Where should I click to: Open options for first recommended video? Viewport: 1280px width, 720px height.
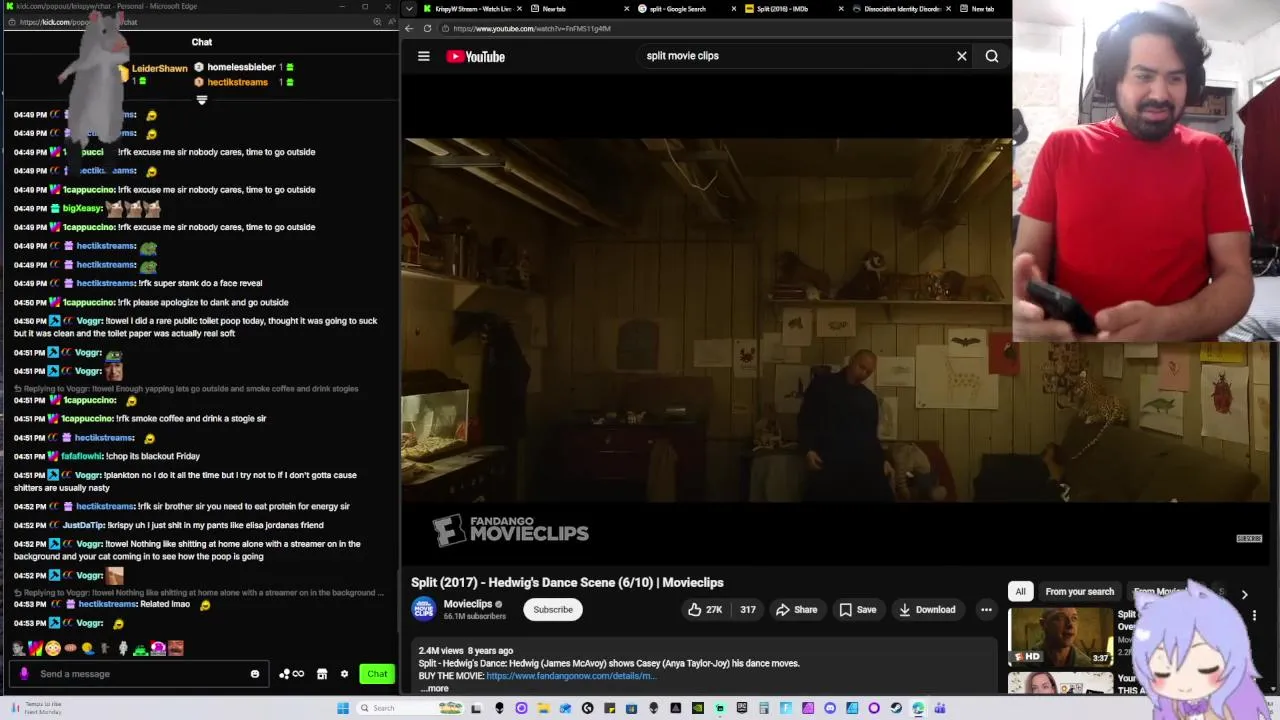[x=1254, y=615]
